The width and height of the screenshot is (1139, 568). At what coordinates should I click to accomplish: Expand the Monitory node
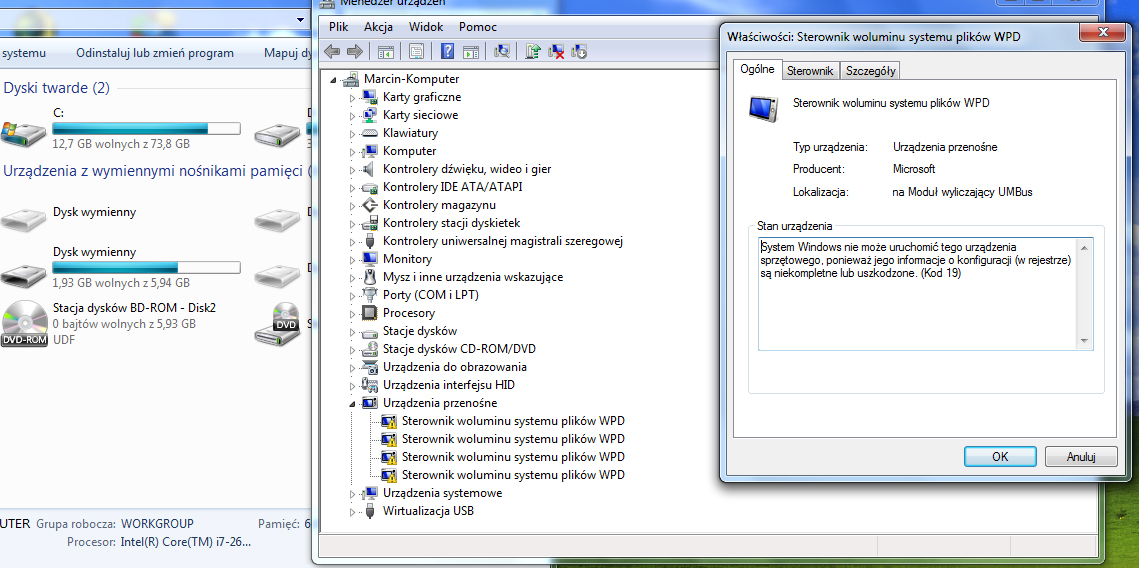click(352, 259)
